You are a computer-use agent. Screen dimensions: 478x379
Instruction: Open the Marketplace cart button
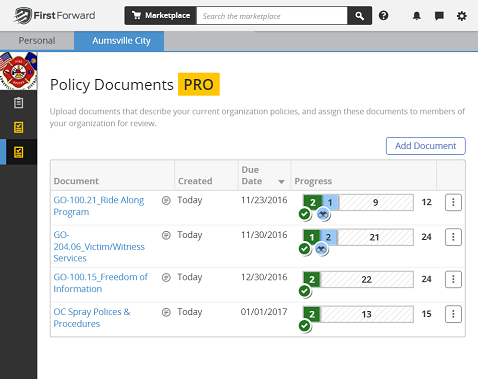[161, 15]
